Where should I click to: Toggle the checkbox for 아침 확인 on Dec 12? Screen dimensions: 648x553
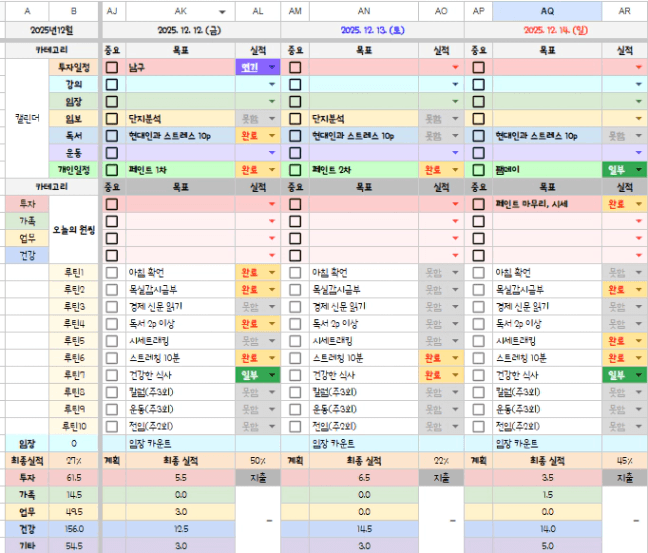coord(112,272)
